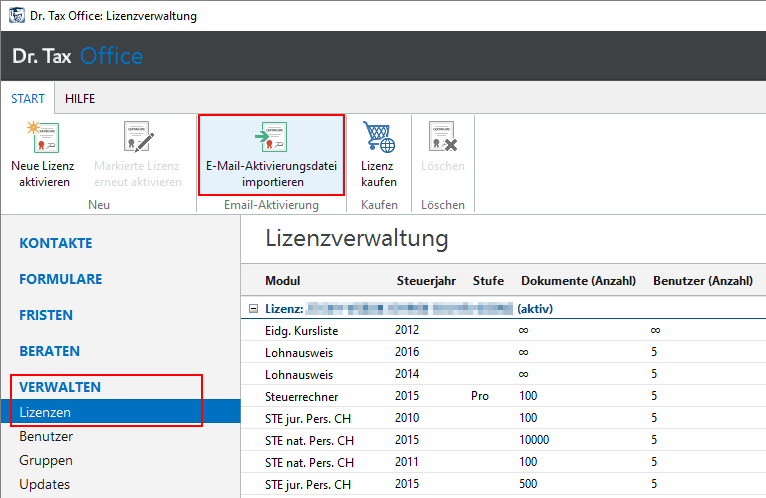Image resolution: width=766 pixels, height=498 pixels.
Task: Click the Dr. Tax Office title bar icon
Action: click(17, 15)
